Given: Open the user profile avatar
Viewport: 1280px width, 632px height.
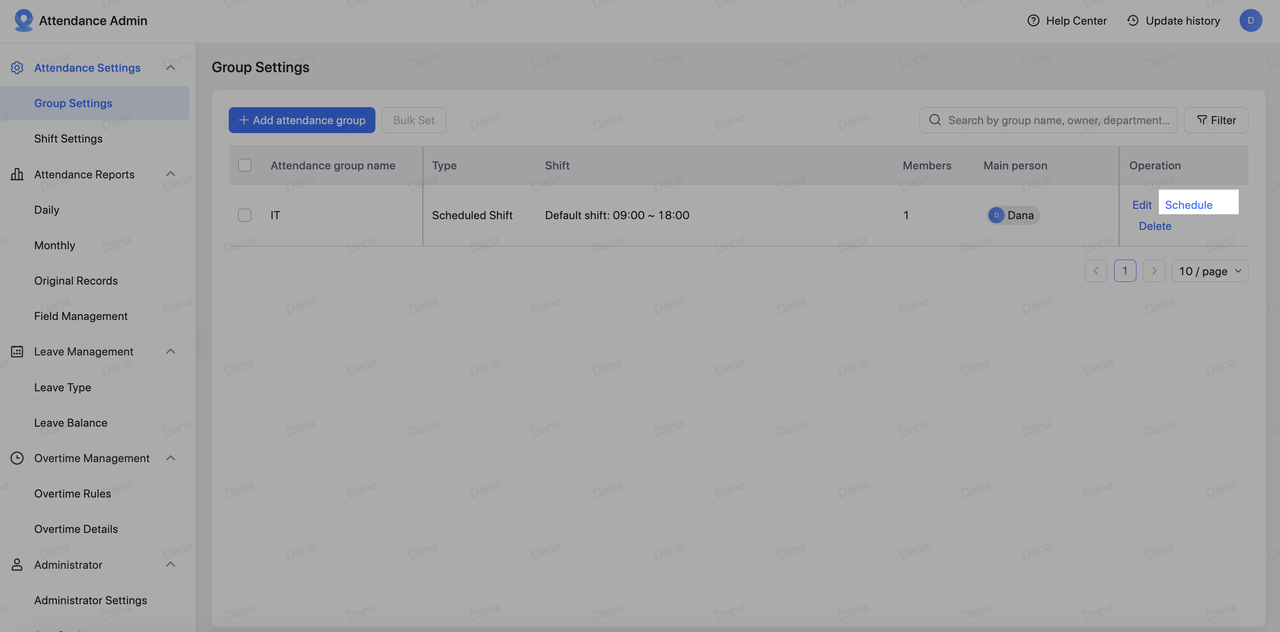Looking at the screenshot, I should point(1250,20).
